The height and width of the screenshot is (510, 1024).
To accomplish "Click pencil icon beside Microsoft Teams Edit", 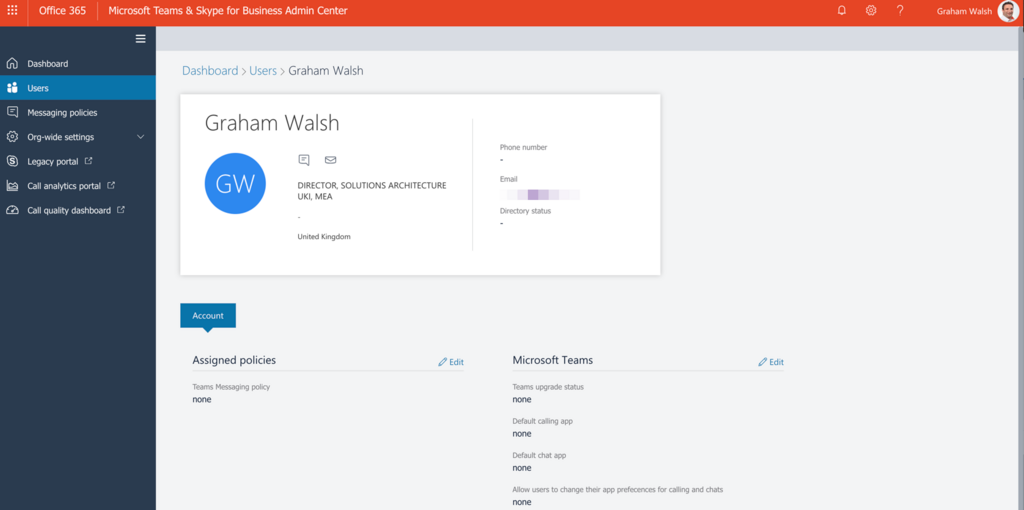I will tap(763, 362).
